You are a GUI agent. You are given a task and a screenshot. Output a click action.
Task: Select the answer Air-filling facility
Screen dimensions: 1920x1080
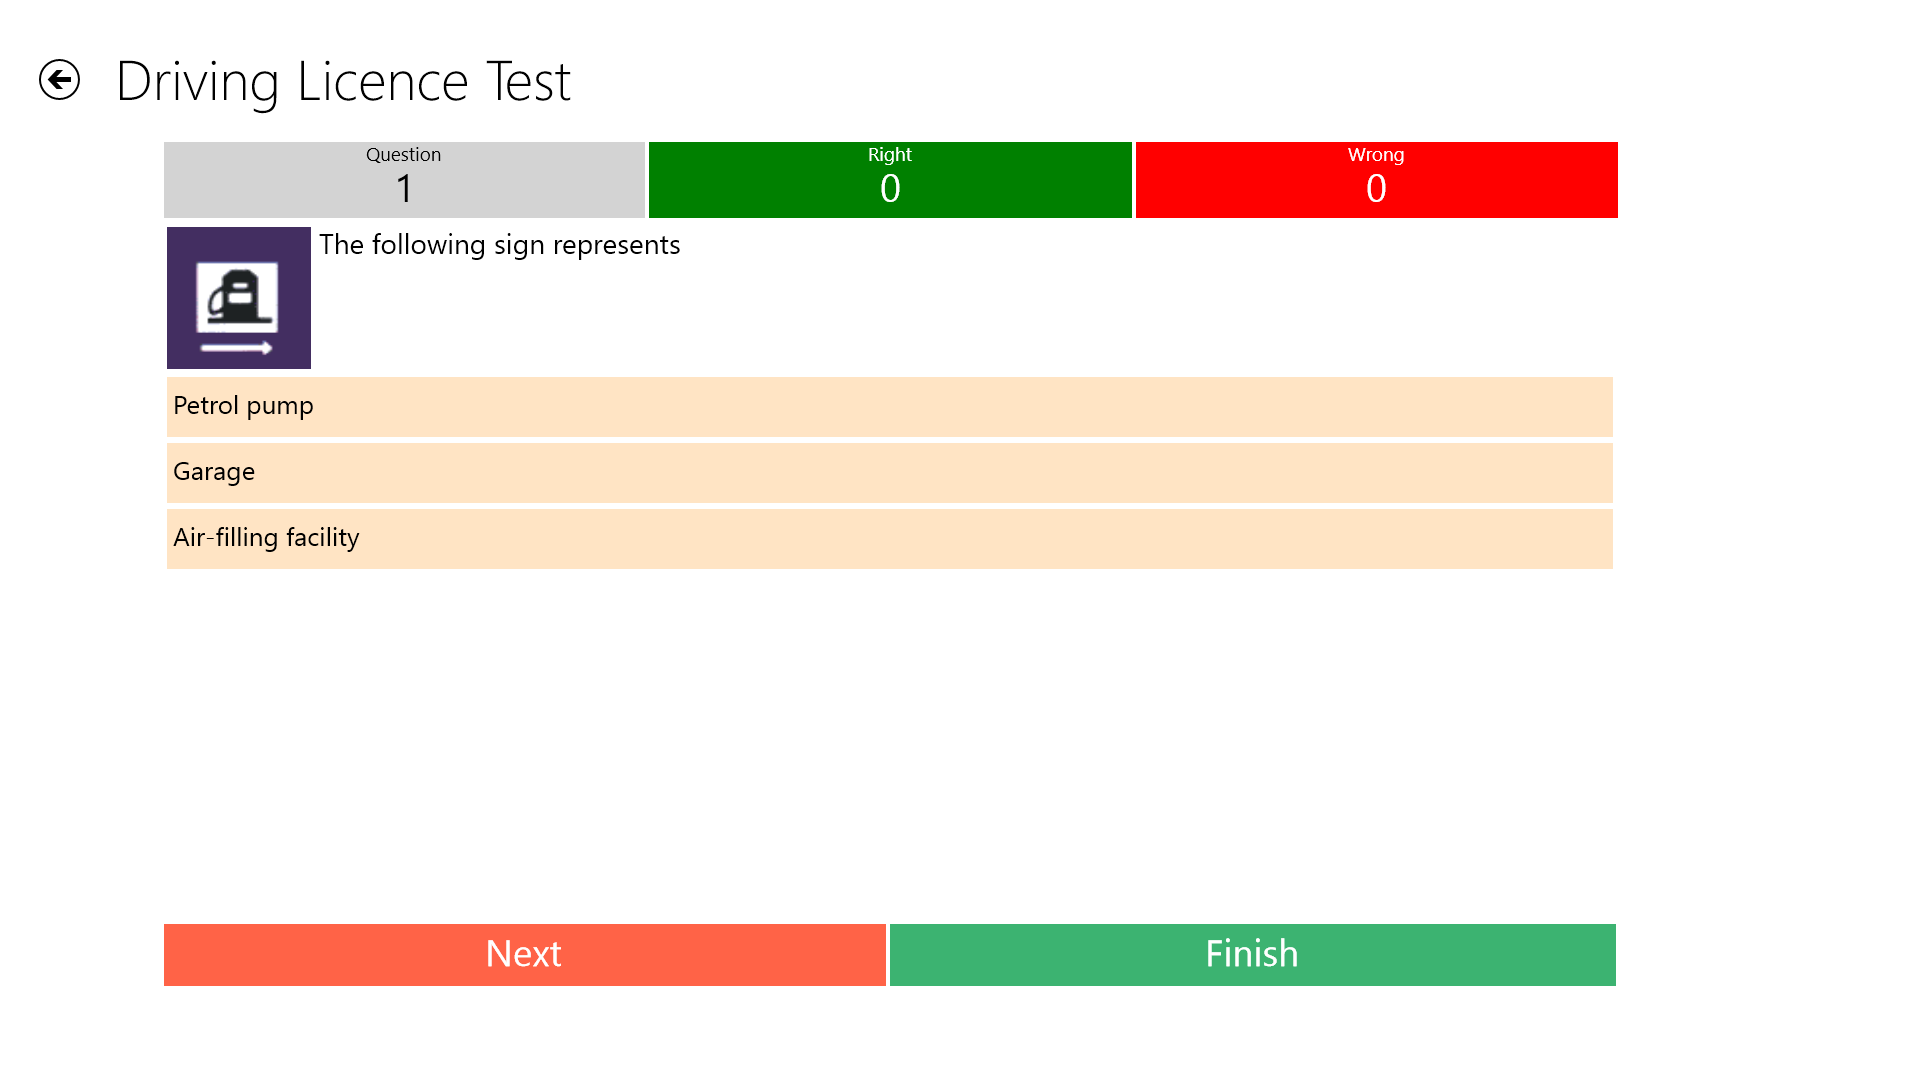[x=889, y=538]
